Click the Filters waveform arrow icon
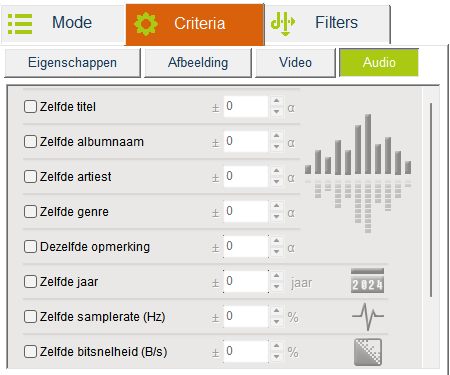The height and width of the screenshot is (375, 450). [x=283, y=24]
